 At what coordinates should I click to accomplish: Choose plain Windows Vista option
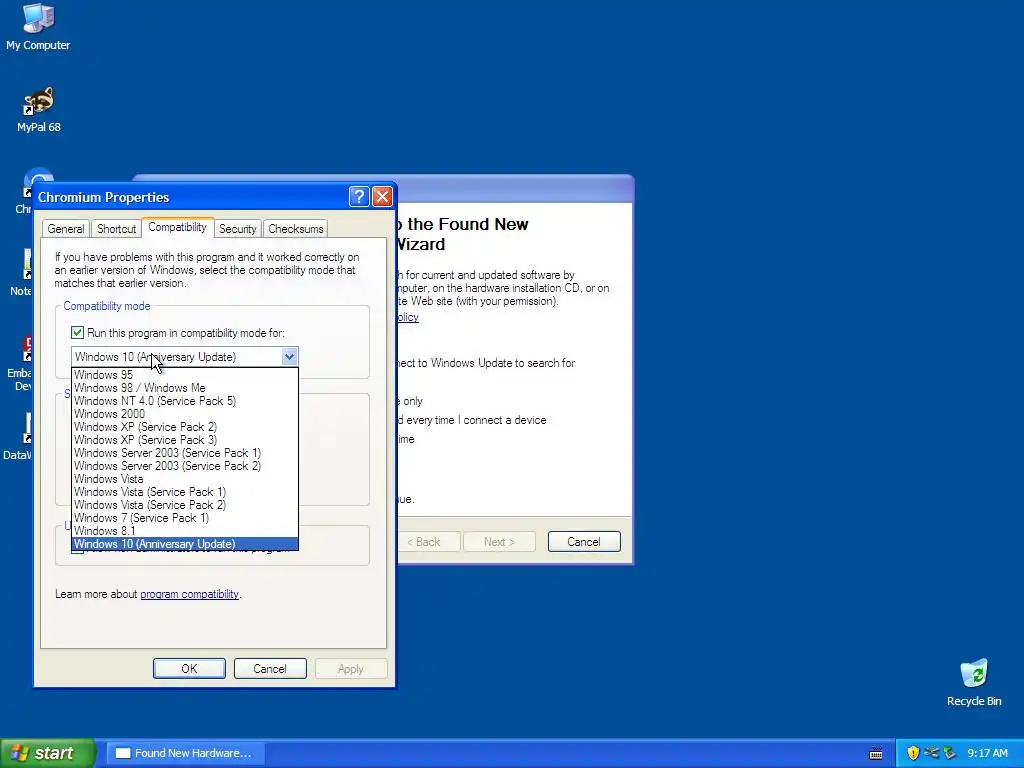coord(185,479)
